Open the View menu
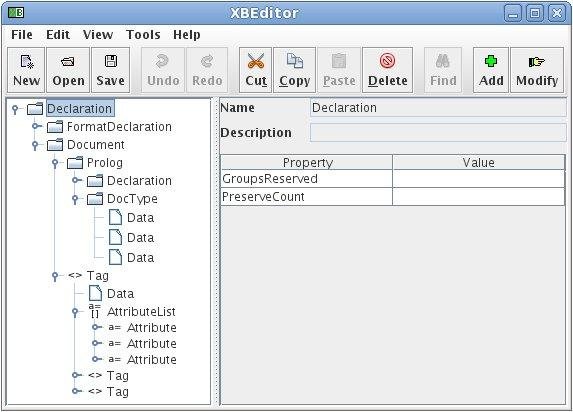573x412 pixels. [98, 35]
